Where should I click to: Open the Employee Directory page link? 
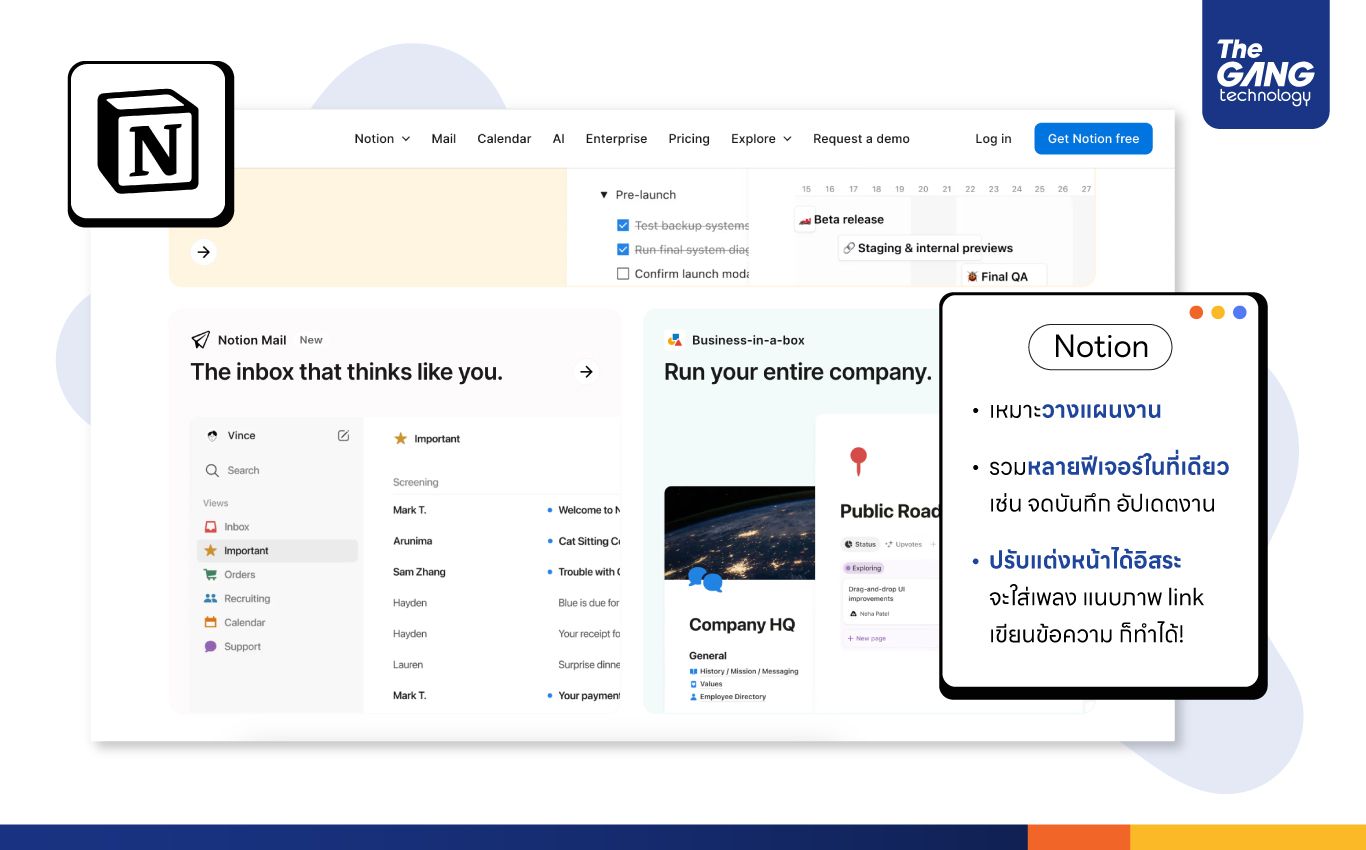[728, 696]
